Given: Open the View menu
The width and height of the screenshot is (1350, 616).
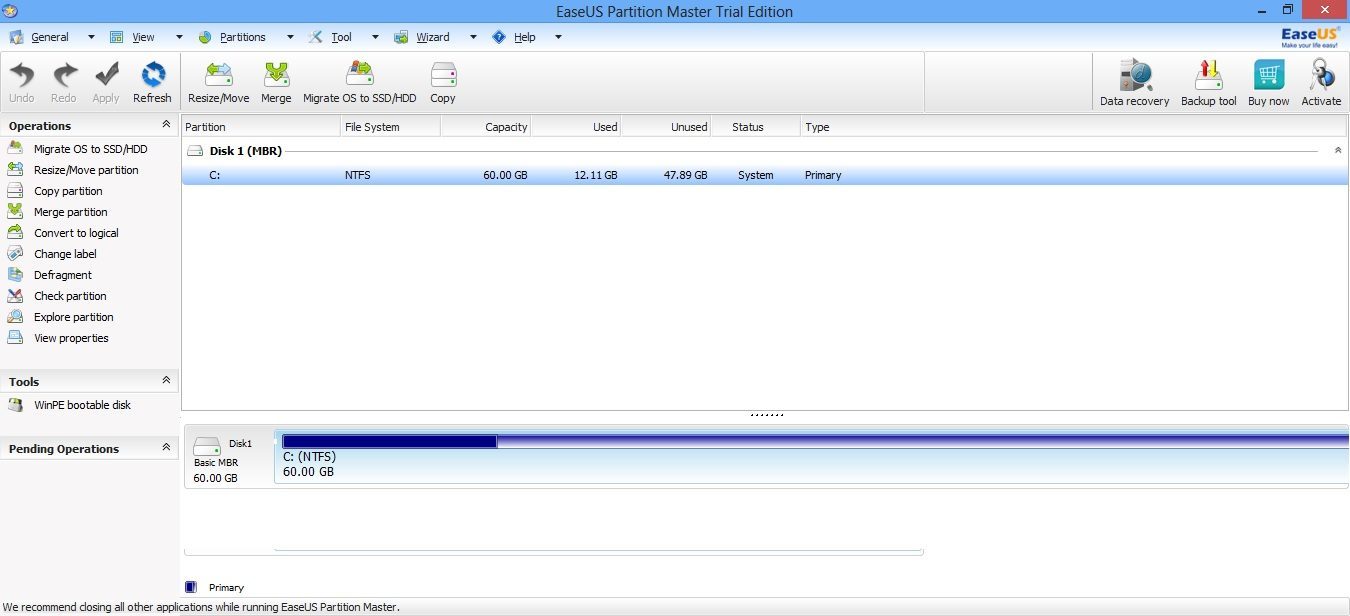Looking at the screenshot, I should (x=144, y=37).
